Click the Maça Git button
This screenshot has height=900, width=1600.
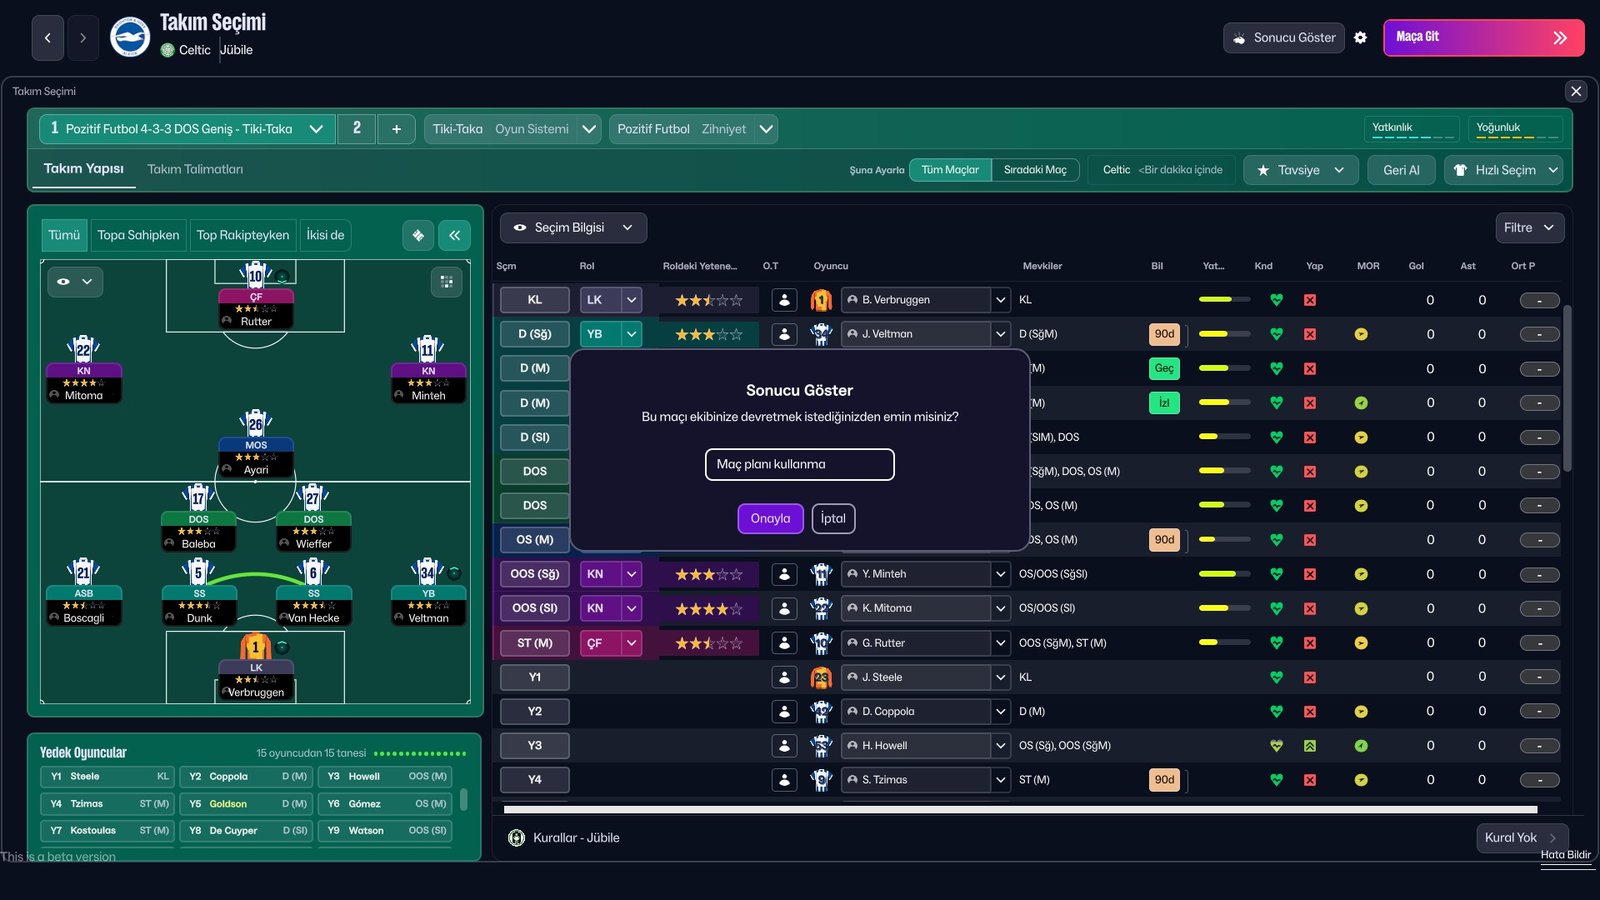coord(1483,37)
